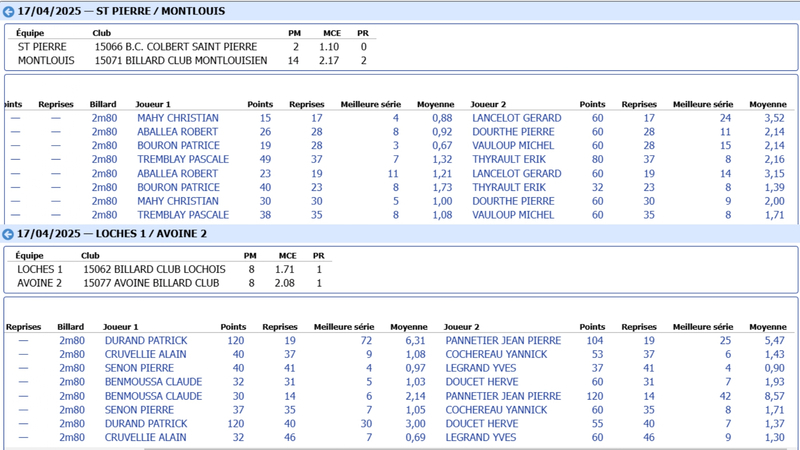Open DURAND PATRICK in the row with average 6,31
800x450 pixels.
pyautogui.click(x=146, y=340)
